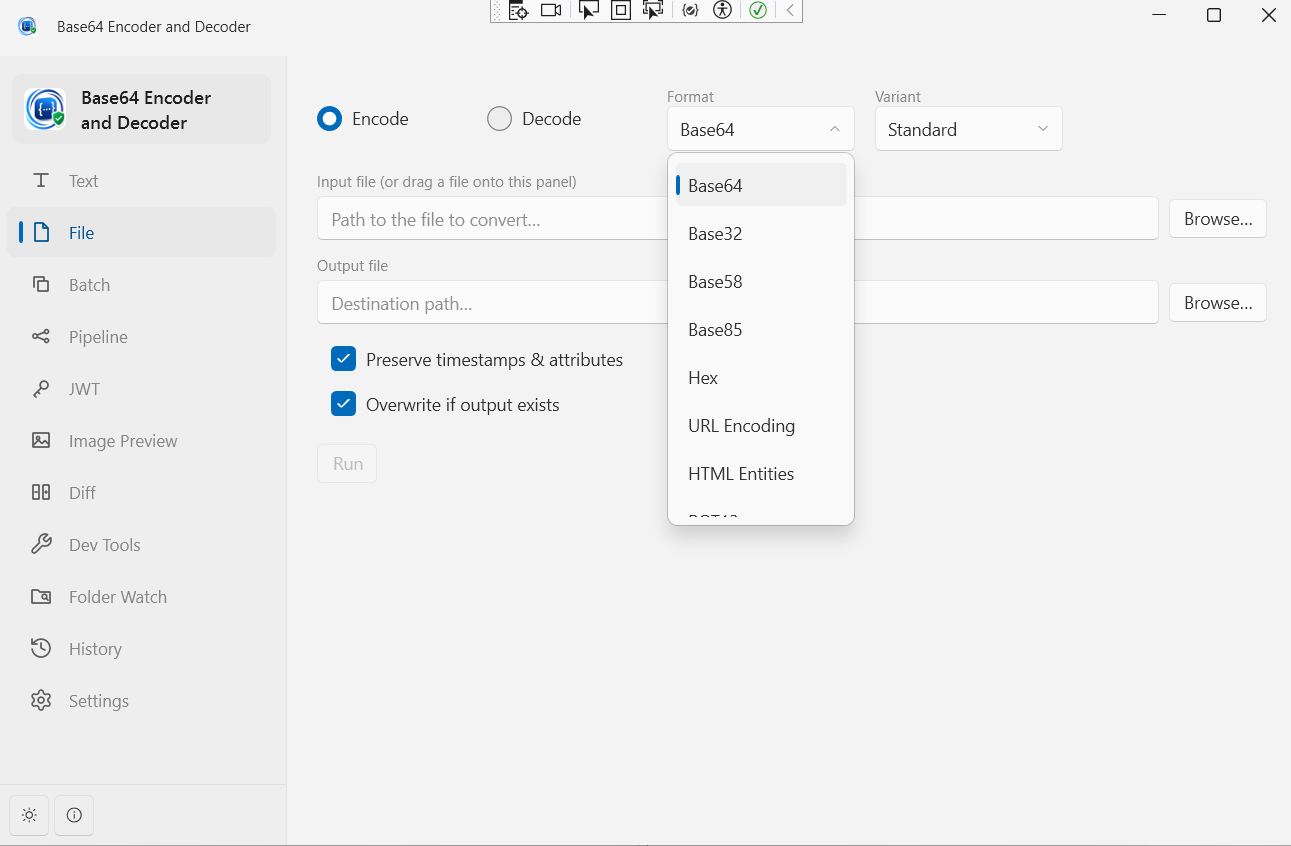Screen dimensions: 1291x846
Task: Click the Base64 Encoder and Decoder sidebar header
Action: point(141,109)
